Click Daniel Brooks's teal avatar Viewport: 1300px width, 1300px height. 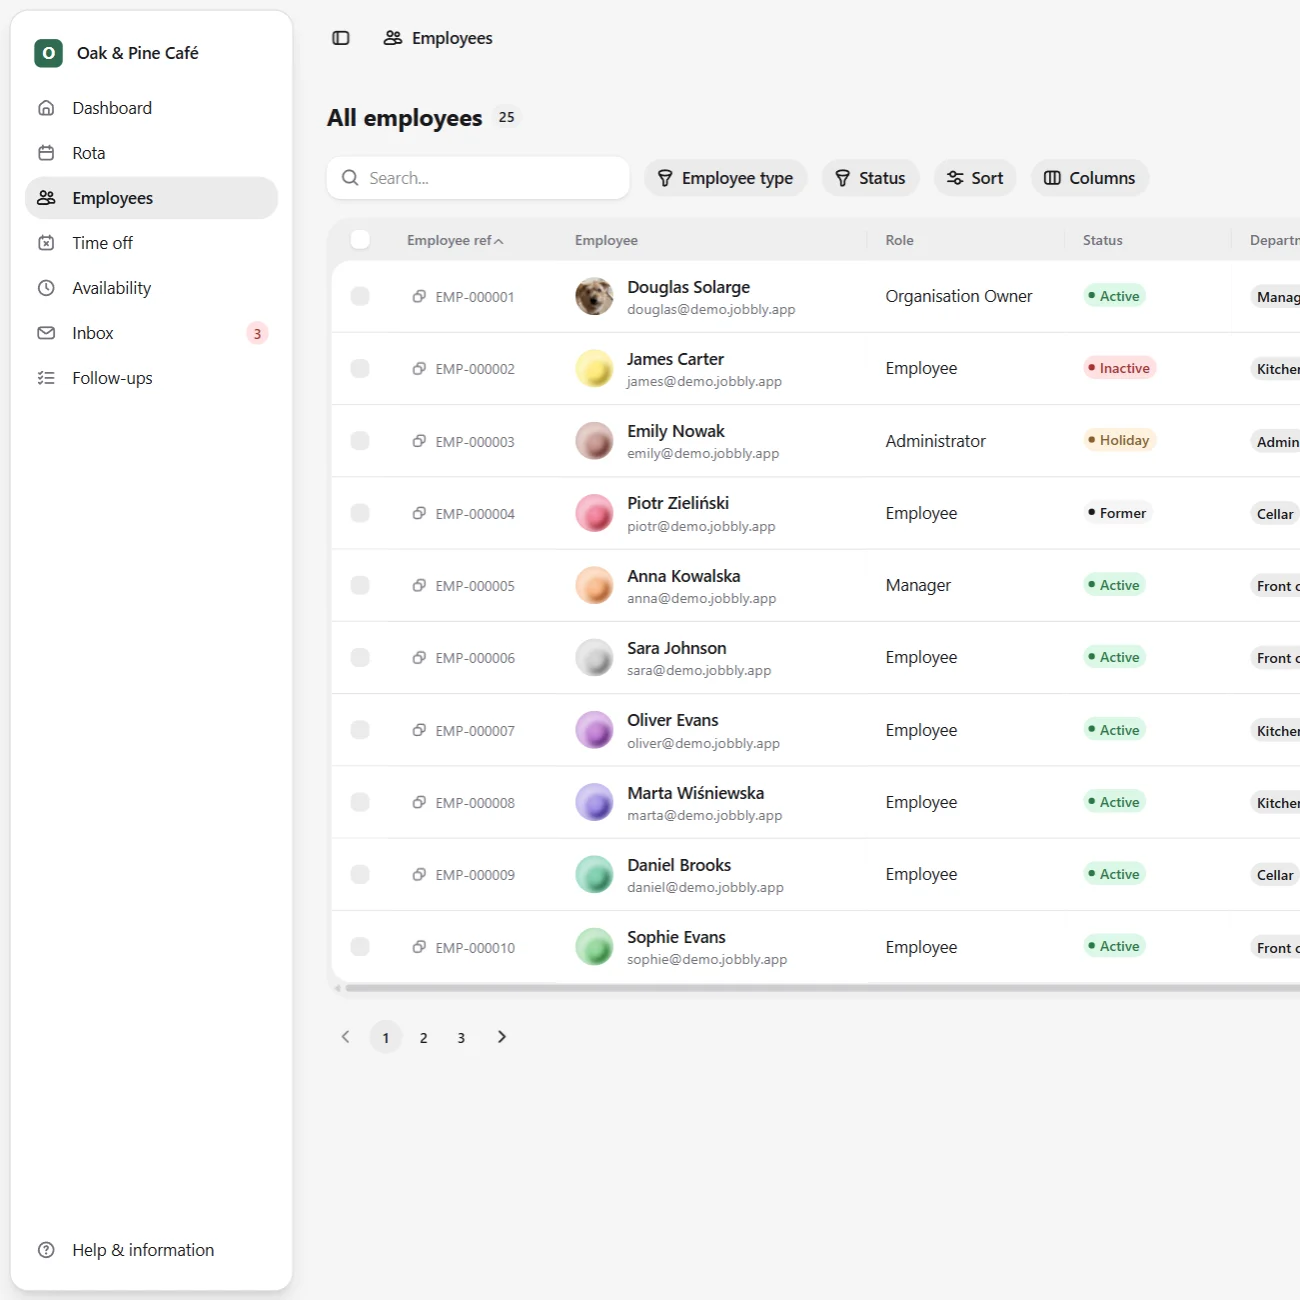(594, 874)
